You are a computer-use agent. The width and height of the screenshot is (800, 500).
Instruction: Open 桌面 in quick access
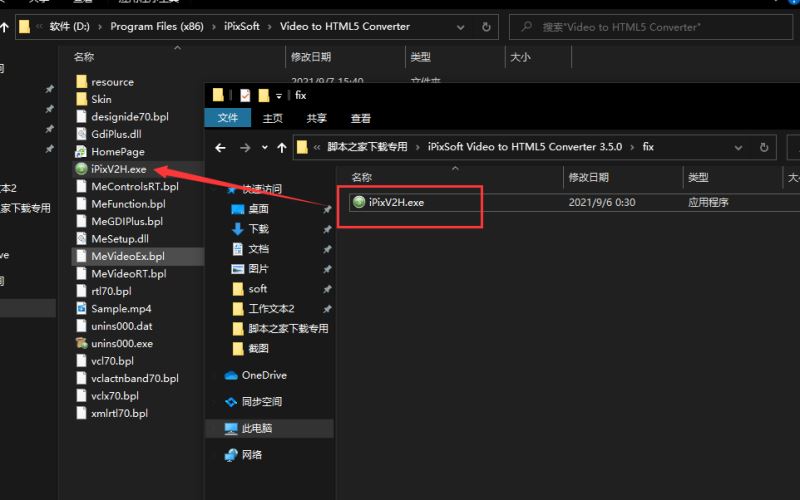coord(258,209)
